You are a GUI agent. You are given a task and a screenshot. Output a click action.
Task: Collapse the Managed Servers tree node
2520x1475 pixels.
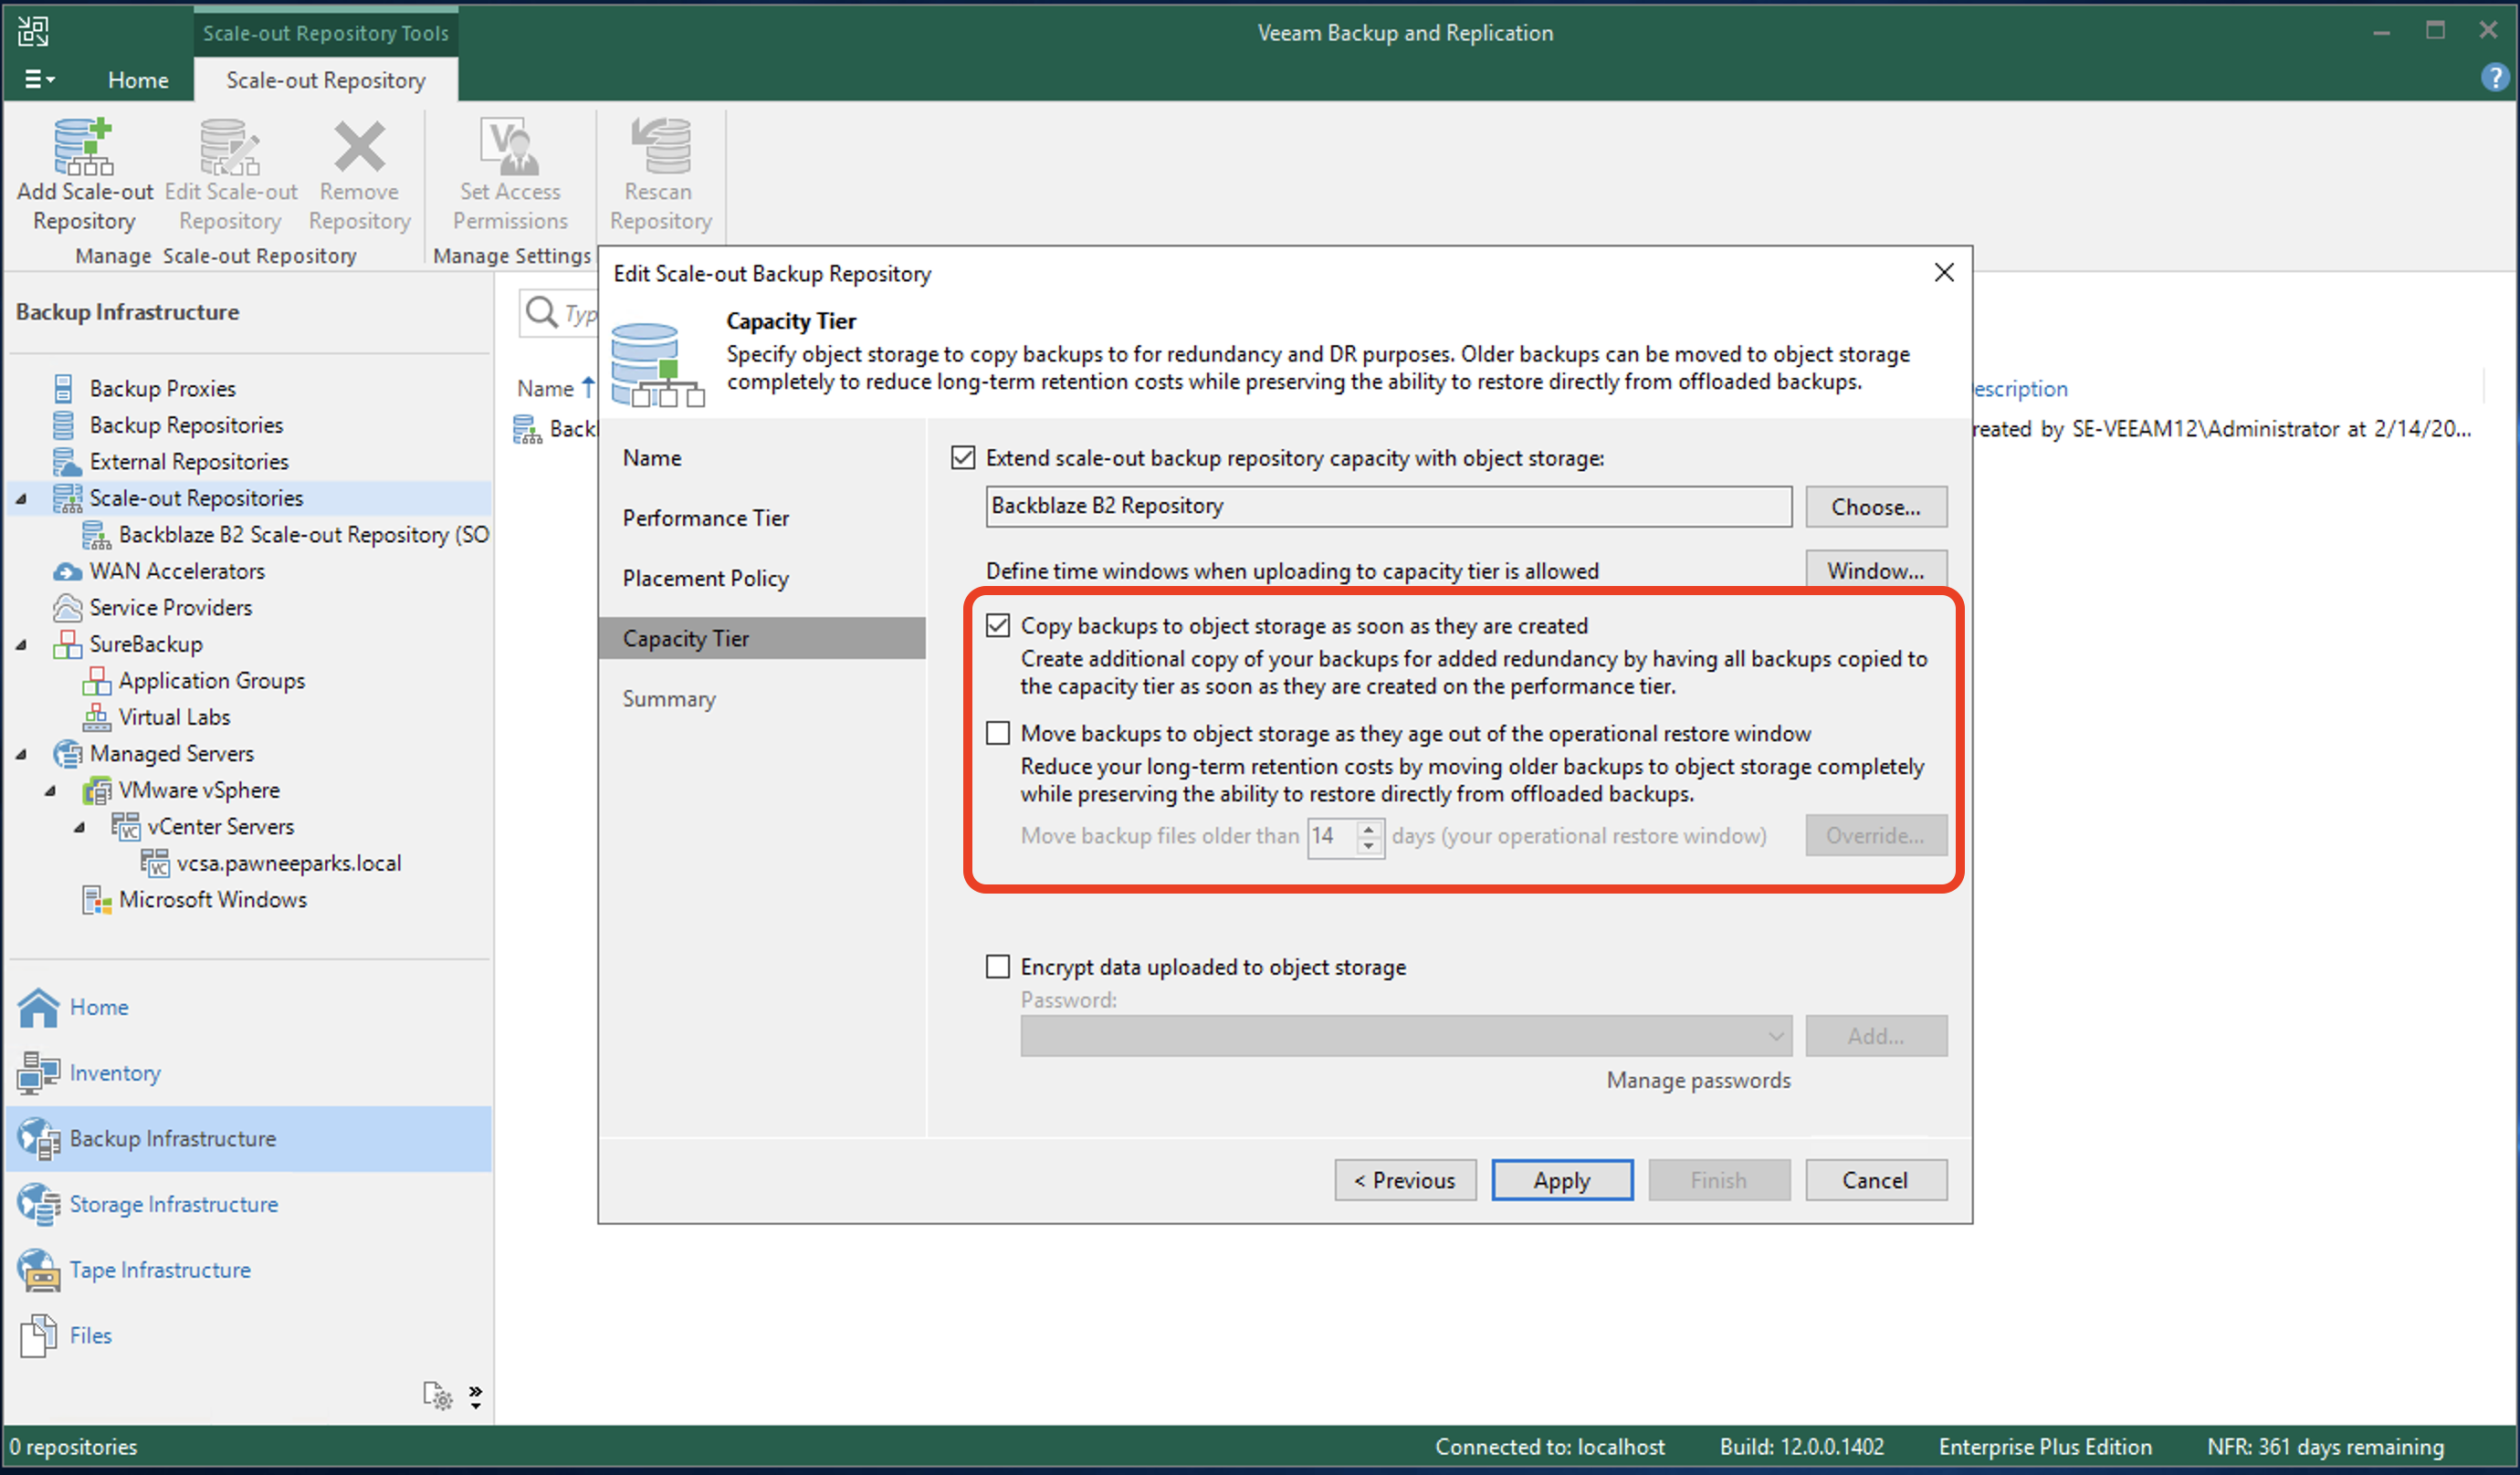pyautogui.click(x=21, y=754)
